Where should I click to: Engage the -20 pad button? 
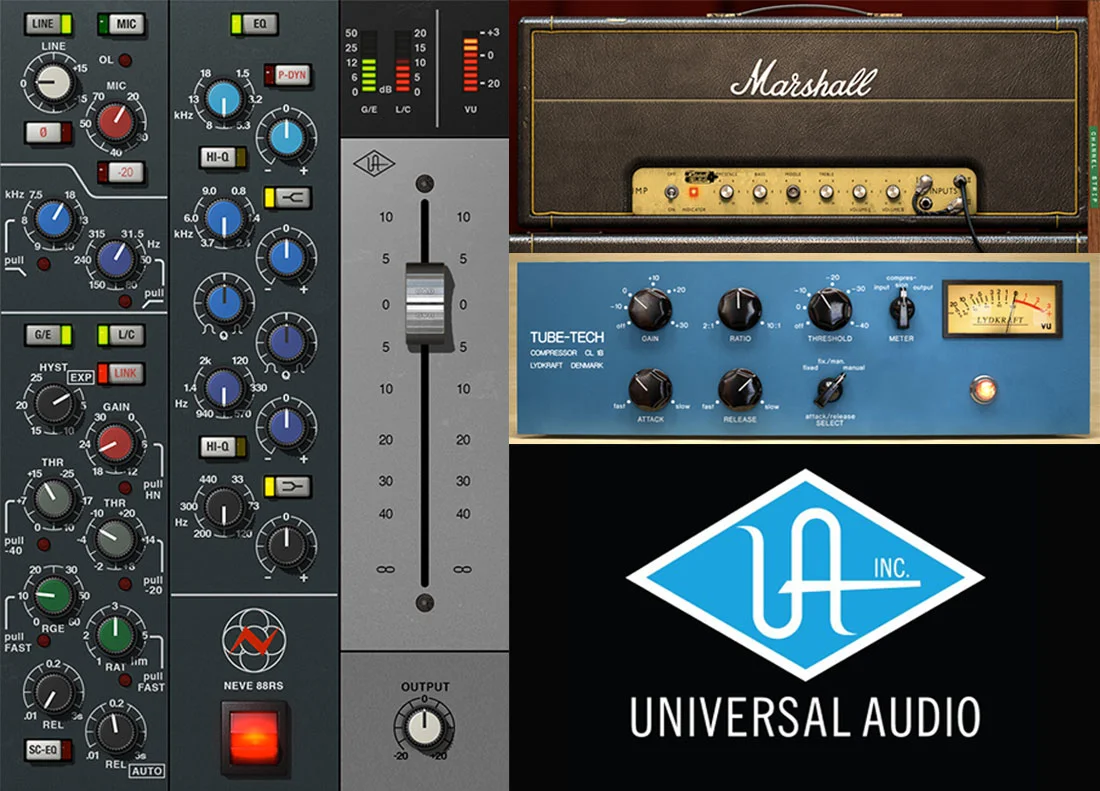click(121, 172)
